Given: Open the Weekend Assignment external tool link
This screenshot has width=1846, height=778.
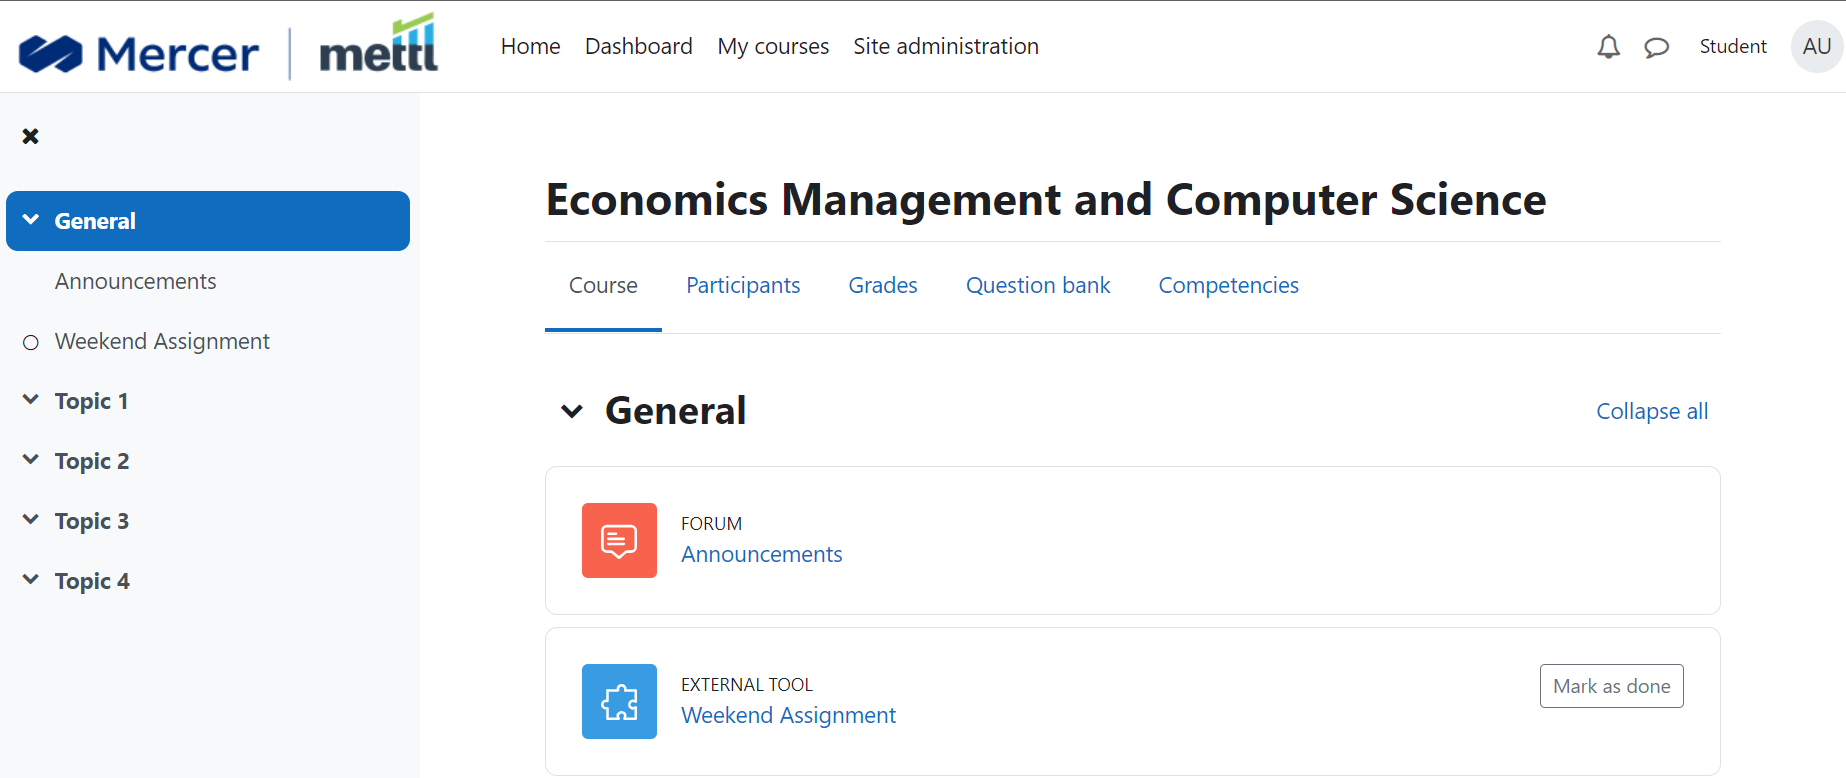Looking at the screenshot, I should [x=788, y=715].
